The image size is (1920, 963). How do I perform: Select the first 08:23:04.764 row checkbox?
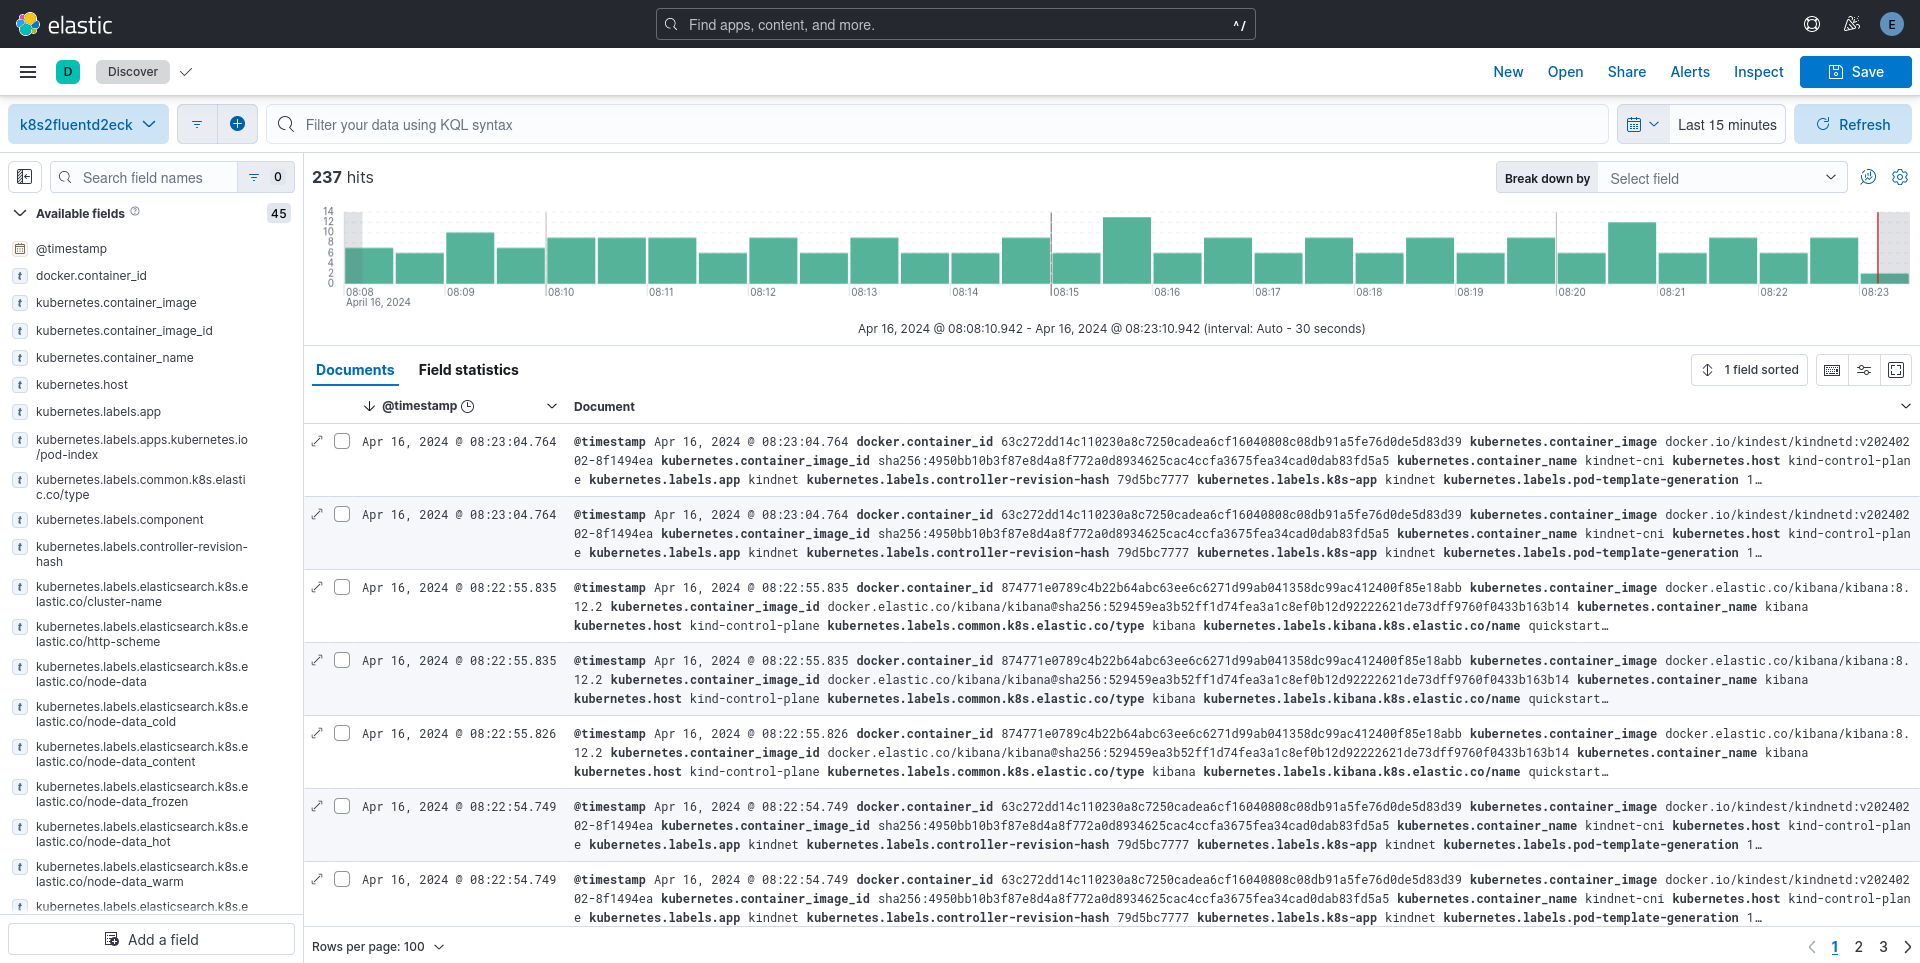342,441
